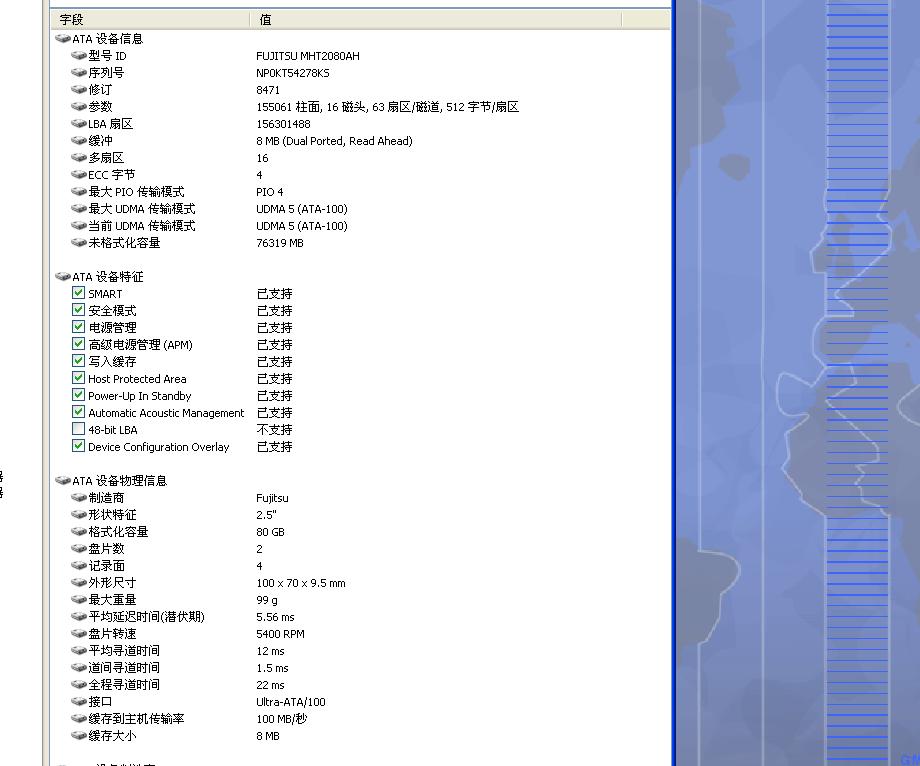Image resolution: width=920 pixels, height=766 pixels.
Task: Select the 平均延迟时间(潜伏期) row label
Action: 146,617
